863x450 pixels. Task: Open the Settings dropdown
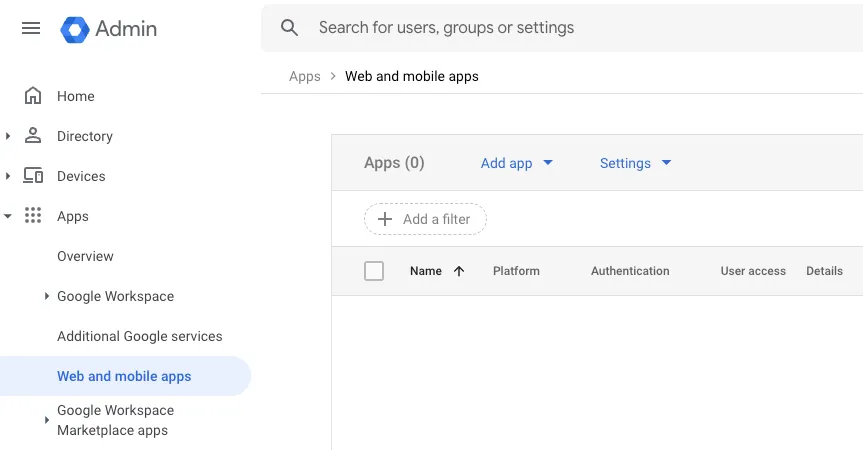coord(636,163)
